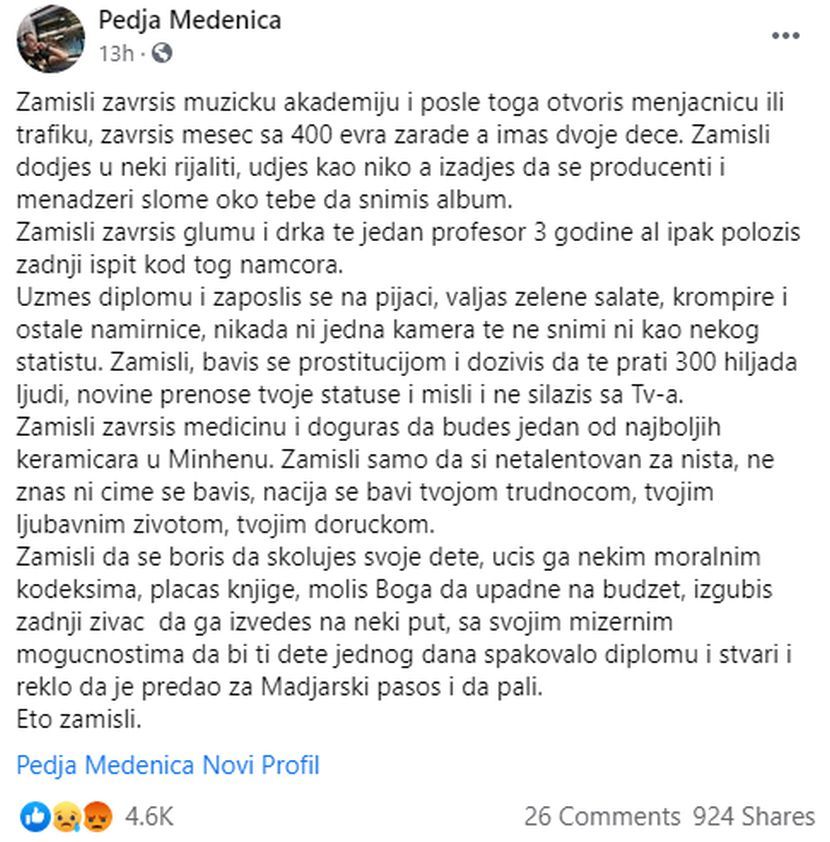Click the closing line 'Eto zamisli.'
The image size is (830, 842).
(x=76, y=717)
